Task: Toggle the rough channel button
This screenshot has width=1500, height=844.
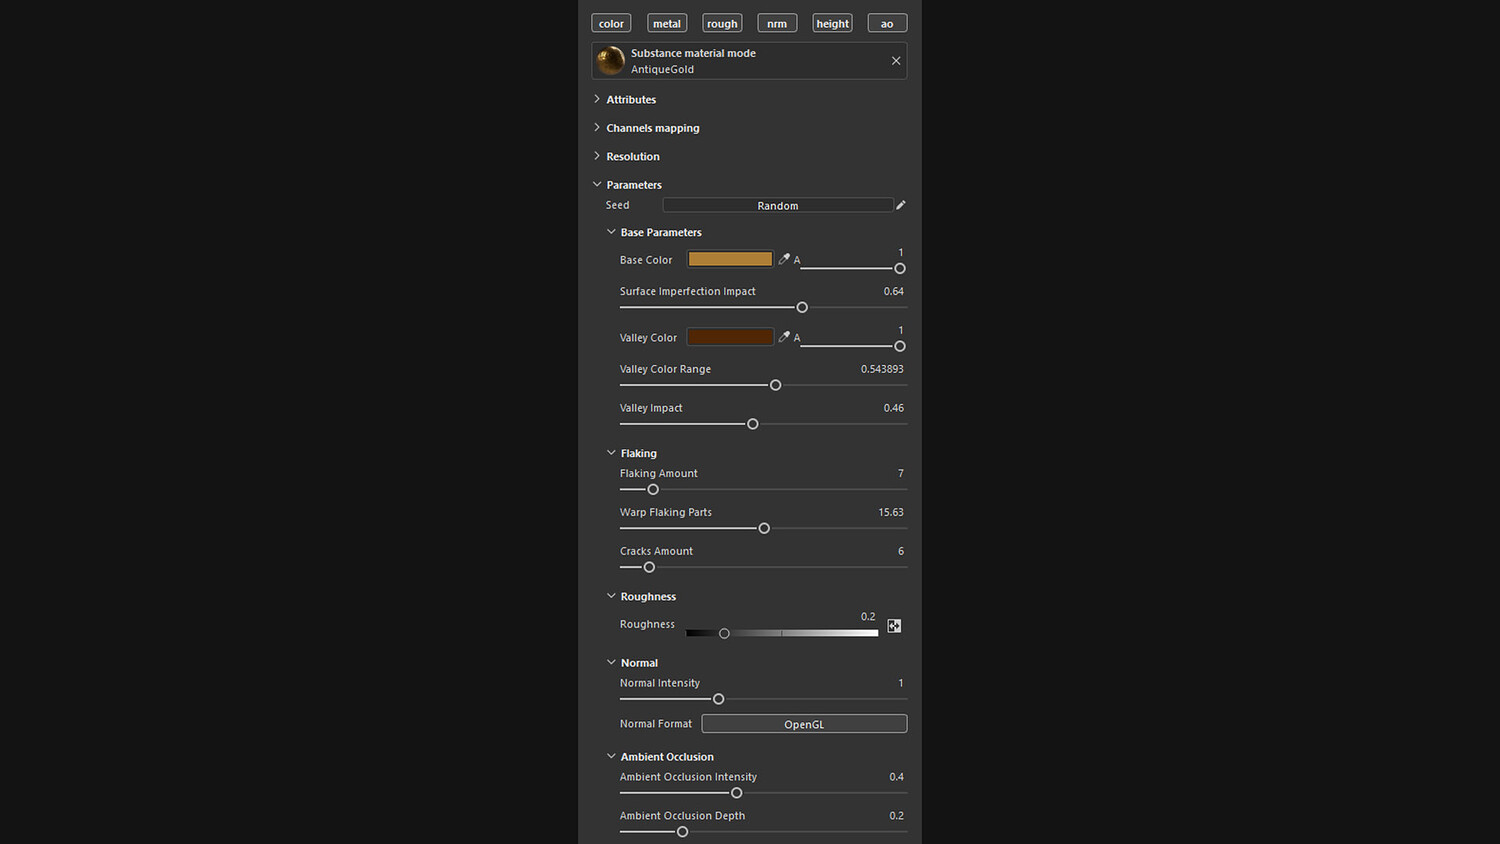Action: pyautogui.click(x=722, y=23)
